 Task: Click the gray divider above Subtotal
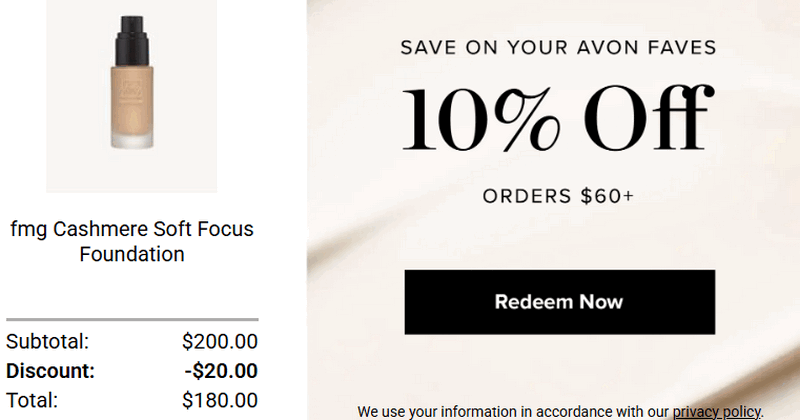[131, 320]
